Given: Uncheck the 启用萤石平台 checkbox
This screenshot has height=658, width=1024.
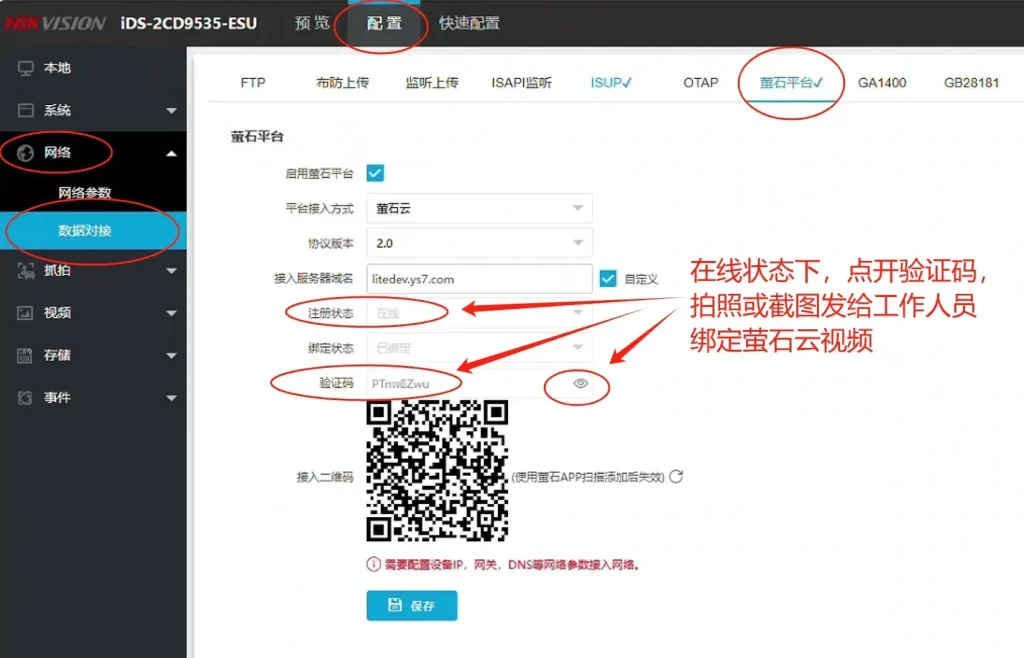Looking at the screenshot, I should [x=376, y=172].
